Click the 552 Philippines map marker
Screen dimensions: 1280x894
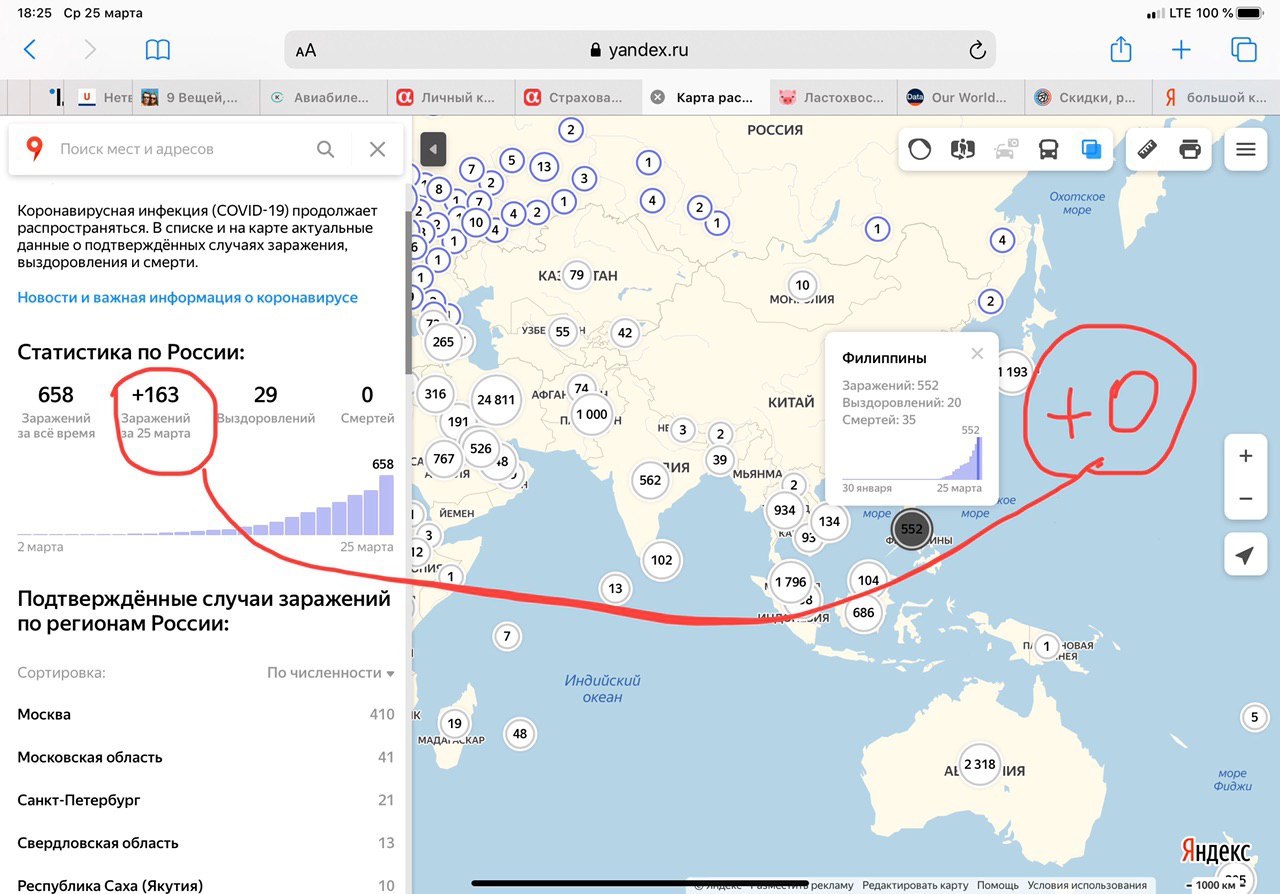(911, 529)
